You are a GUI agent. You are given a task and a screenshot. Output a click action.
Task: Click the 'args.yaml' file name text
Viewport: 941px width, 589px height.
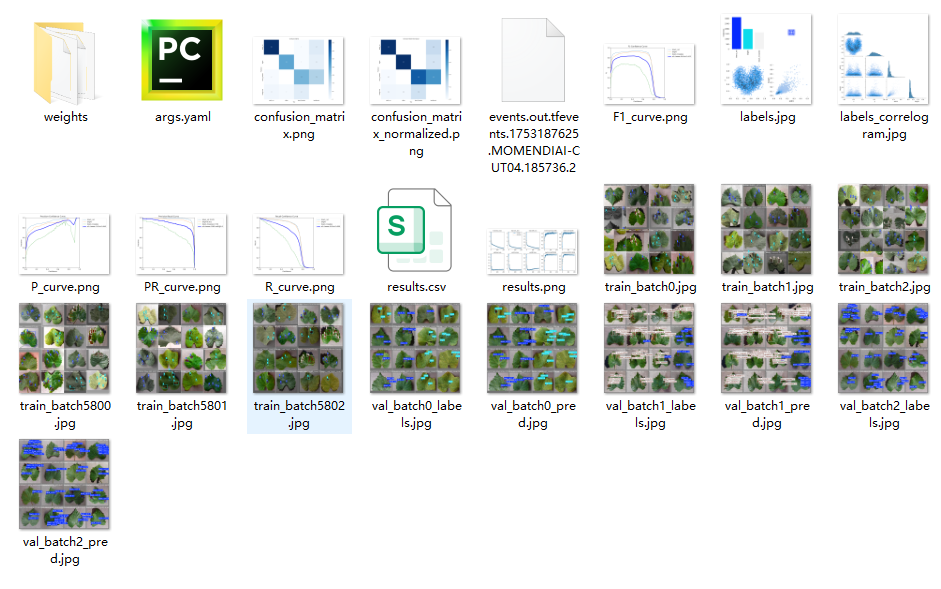click(x=183, y=117)
